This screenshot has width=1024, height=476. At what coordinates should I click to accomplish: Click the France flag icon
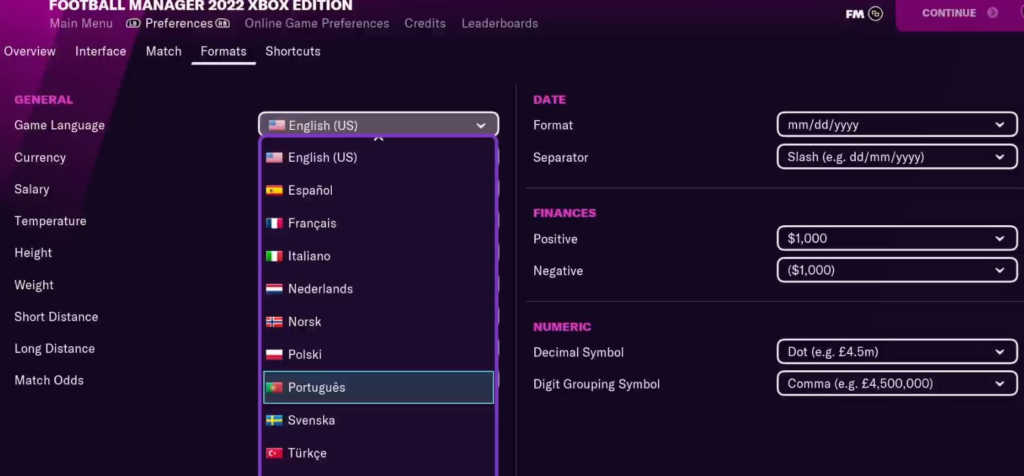pos(274,223)
